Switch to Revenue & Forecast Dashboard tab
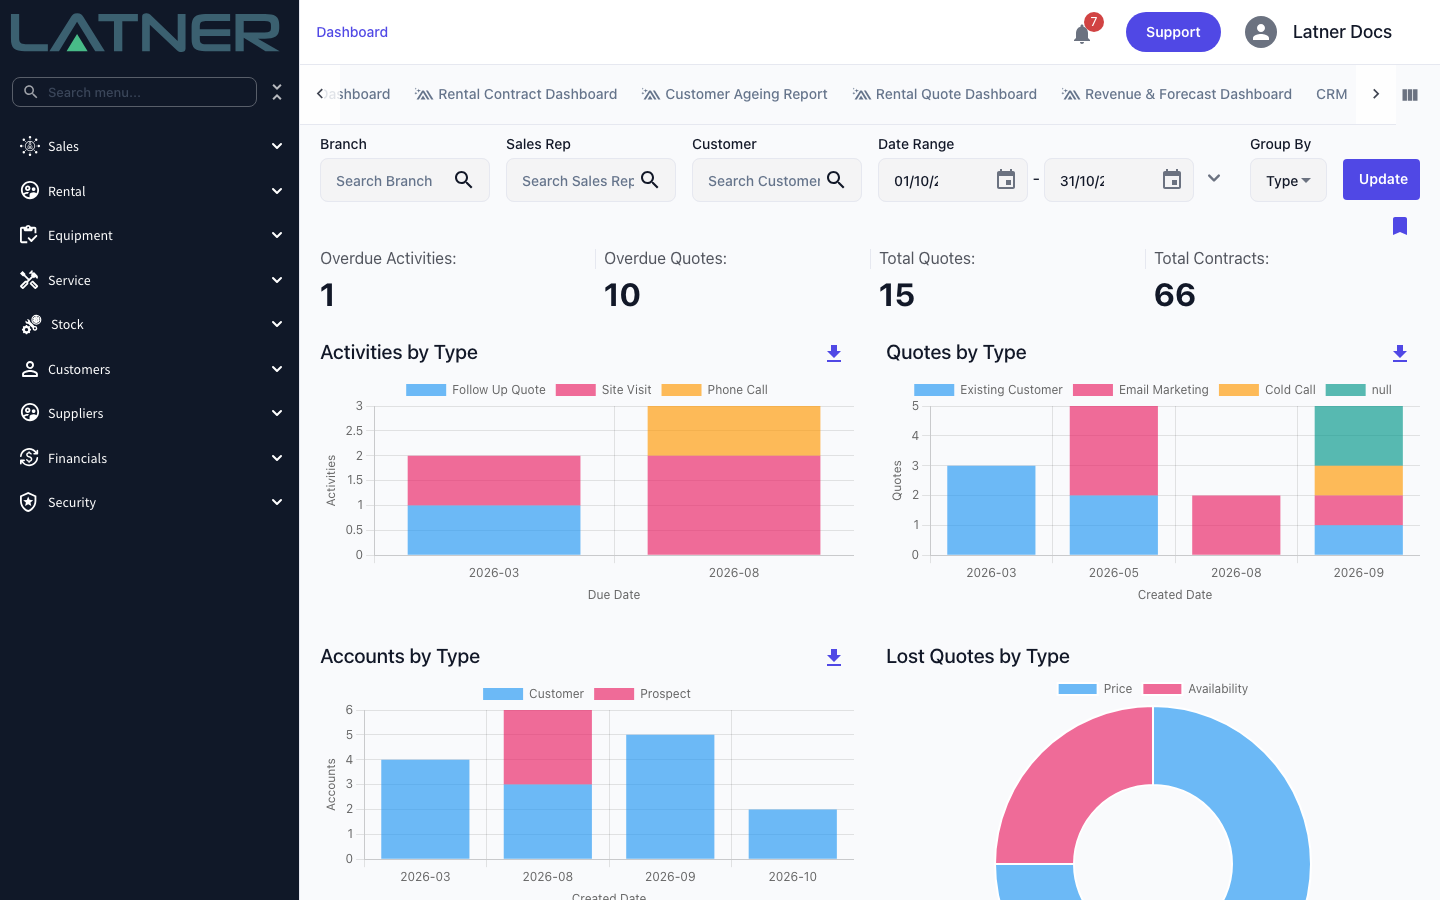The height and width of the screenshot is (900, 1440). click(1177, 94)
